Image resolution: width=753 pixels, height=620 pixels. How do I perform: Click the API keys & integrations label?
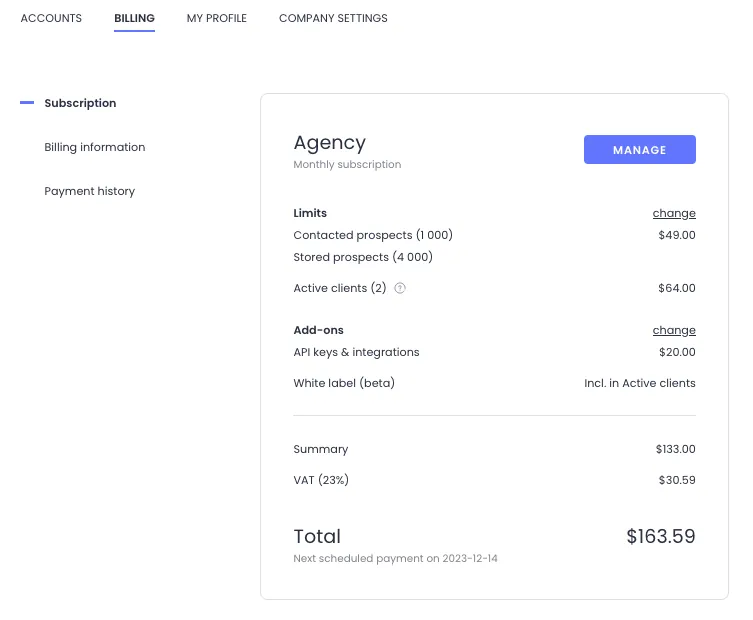coord(356,353)
